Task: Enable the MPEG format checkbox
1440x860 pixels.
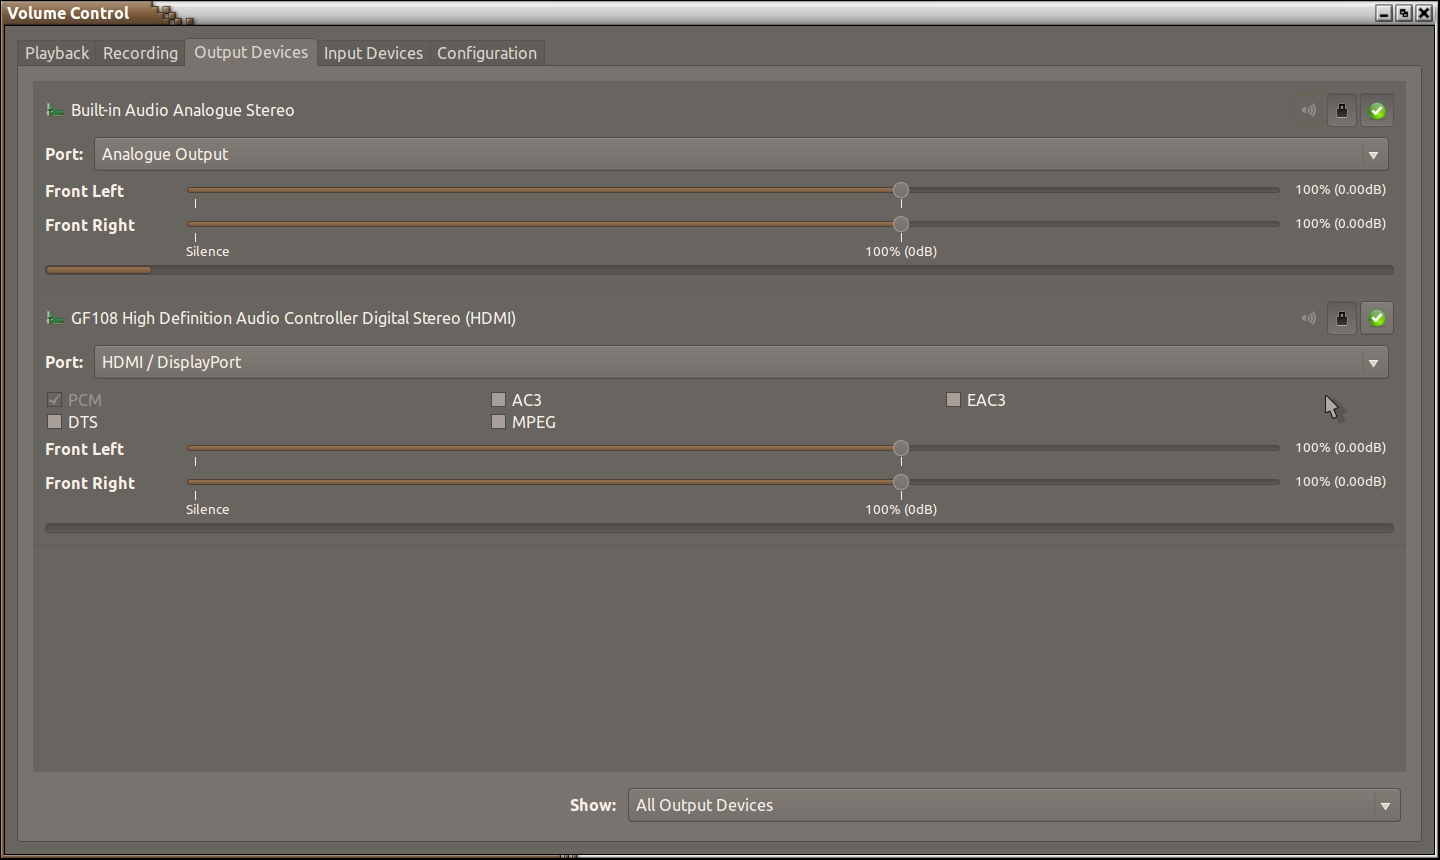Action: (498, 422)
